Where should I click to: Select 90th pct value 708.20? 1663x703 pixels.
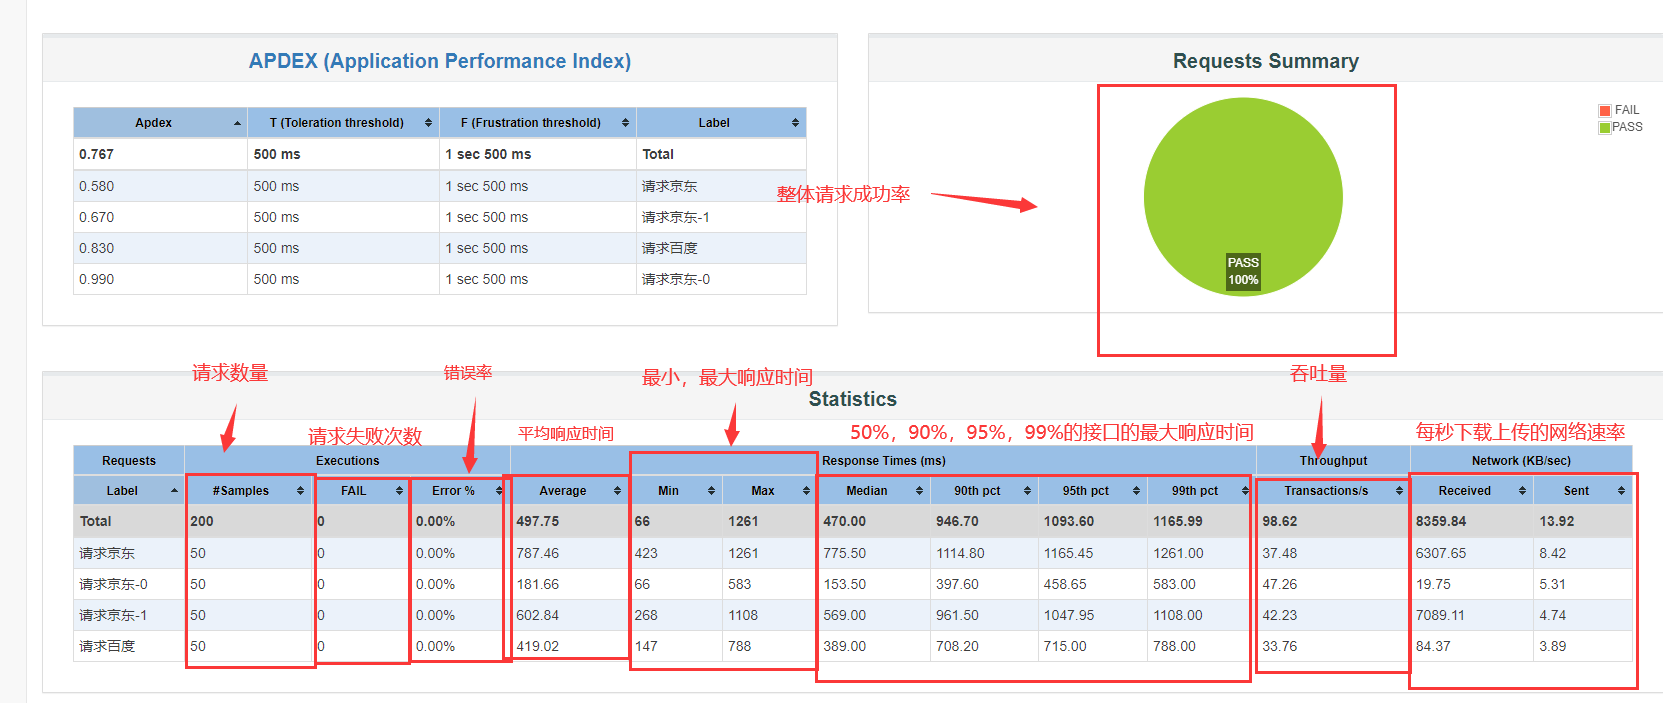click(958, 646)
